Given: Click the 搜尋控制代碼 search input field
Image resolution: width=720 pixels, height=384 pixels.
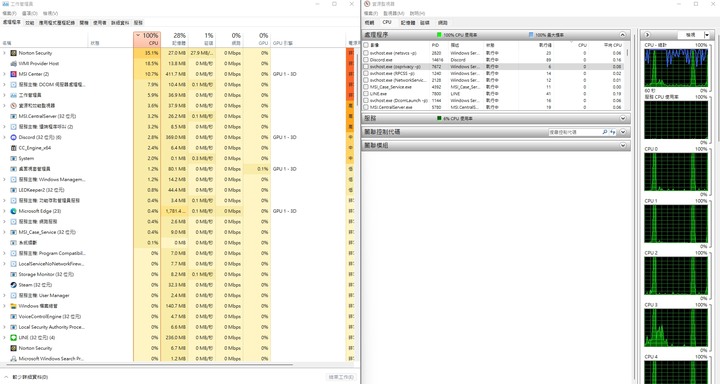Looking at the screenshot, I should (x=575, y=132).
